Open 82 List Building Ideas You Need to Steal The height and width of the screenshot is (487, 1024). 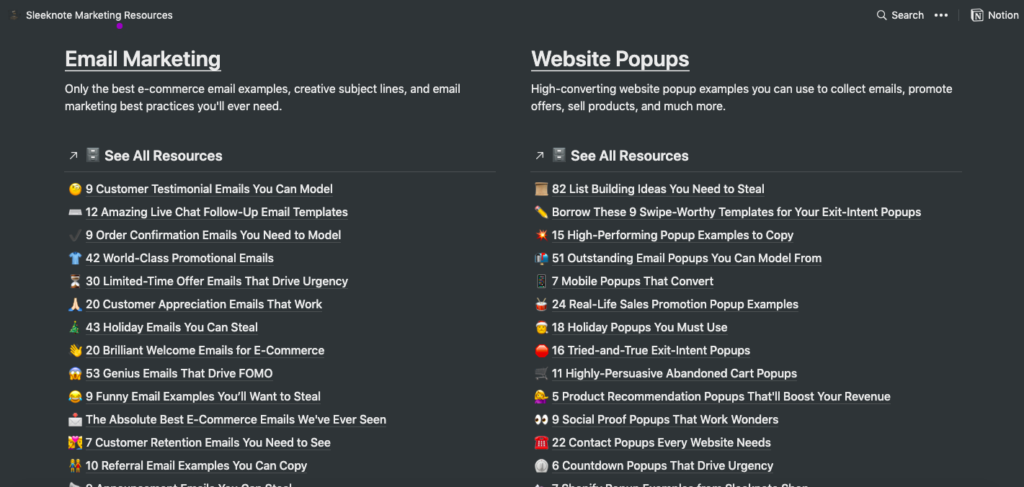pyautogui.click(x=658, y=189)
